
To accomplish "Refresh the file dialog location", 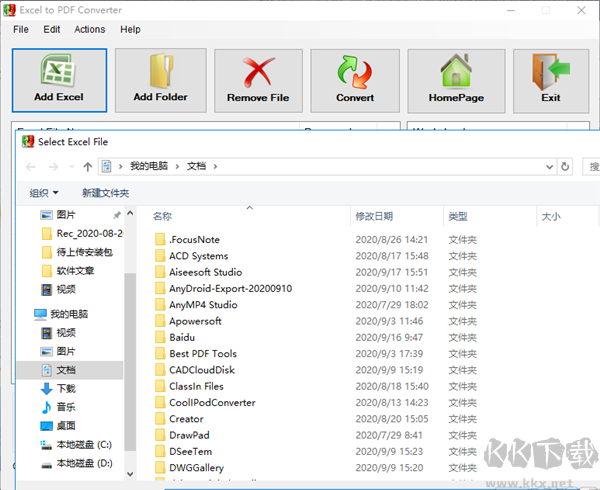I will (566, 167).
